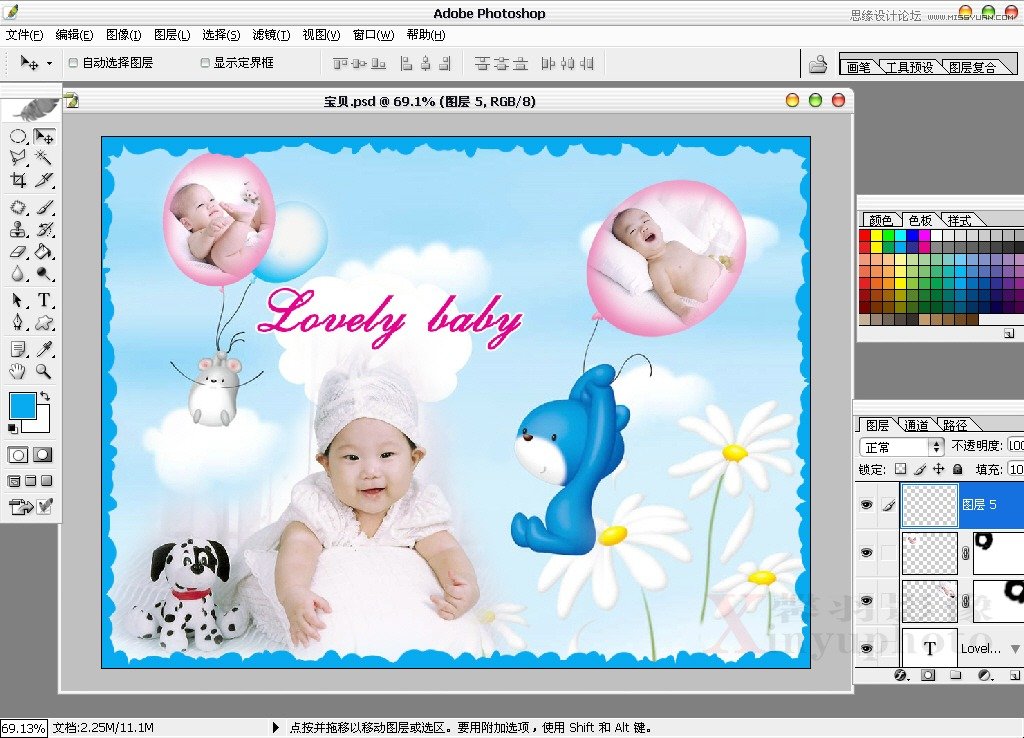Open the new adjustment layer menu
1024x738 pixels.
click(984, 675)
